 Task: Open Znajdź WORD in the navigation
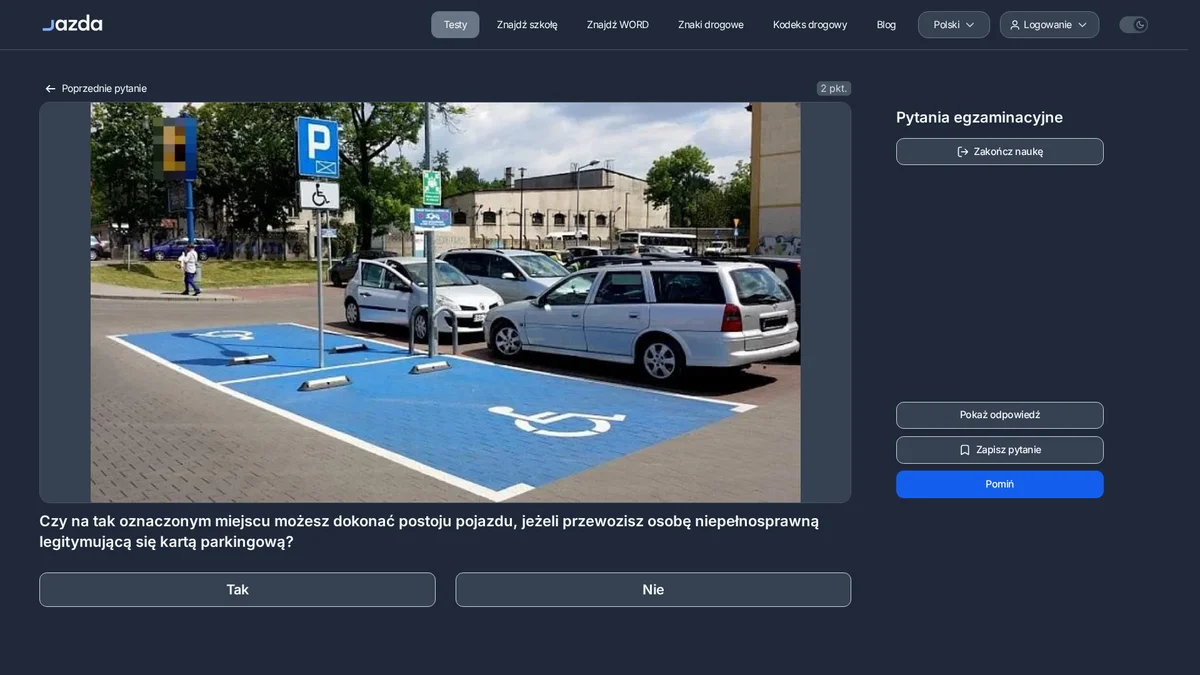click(618, 25)
